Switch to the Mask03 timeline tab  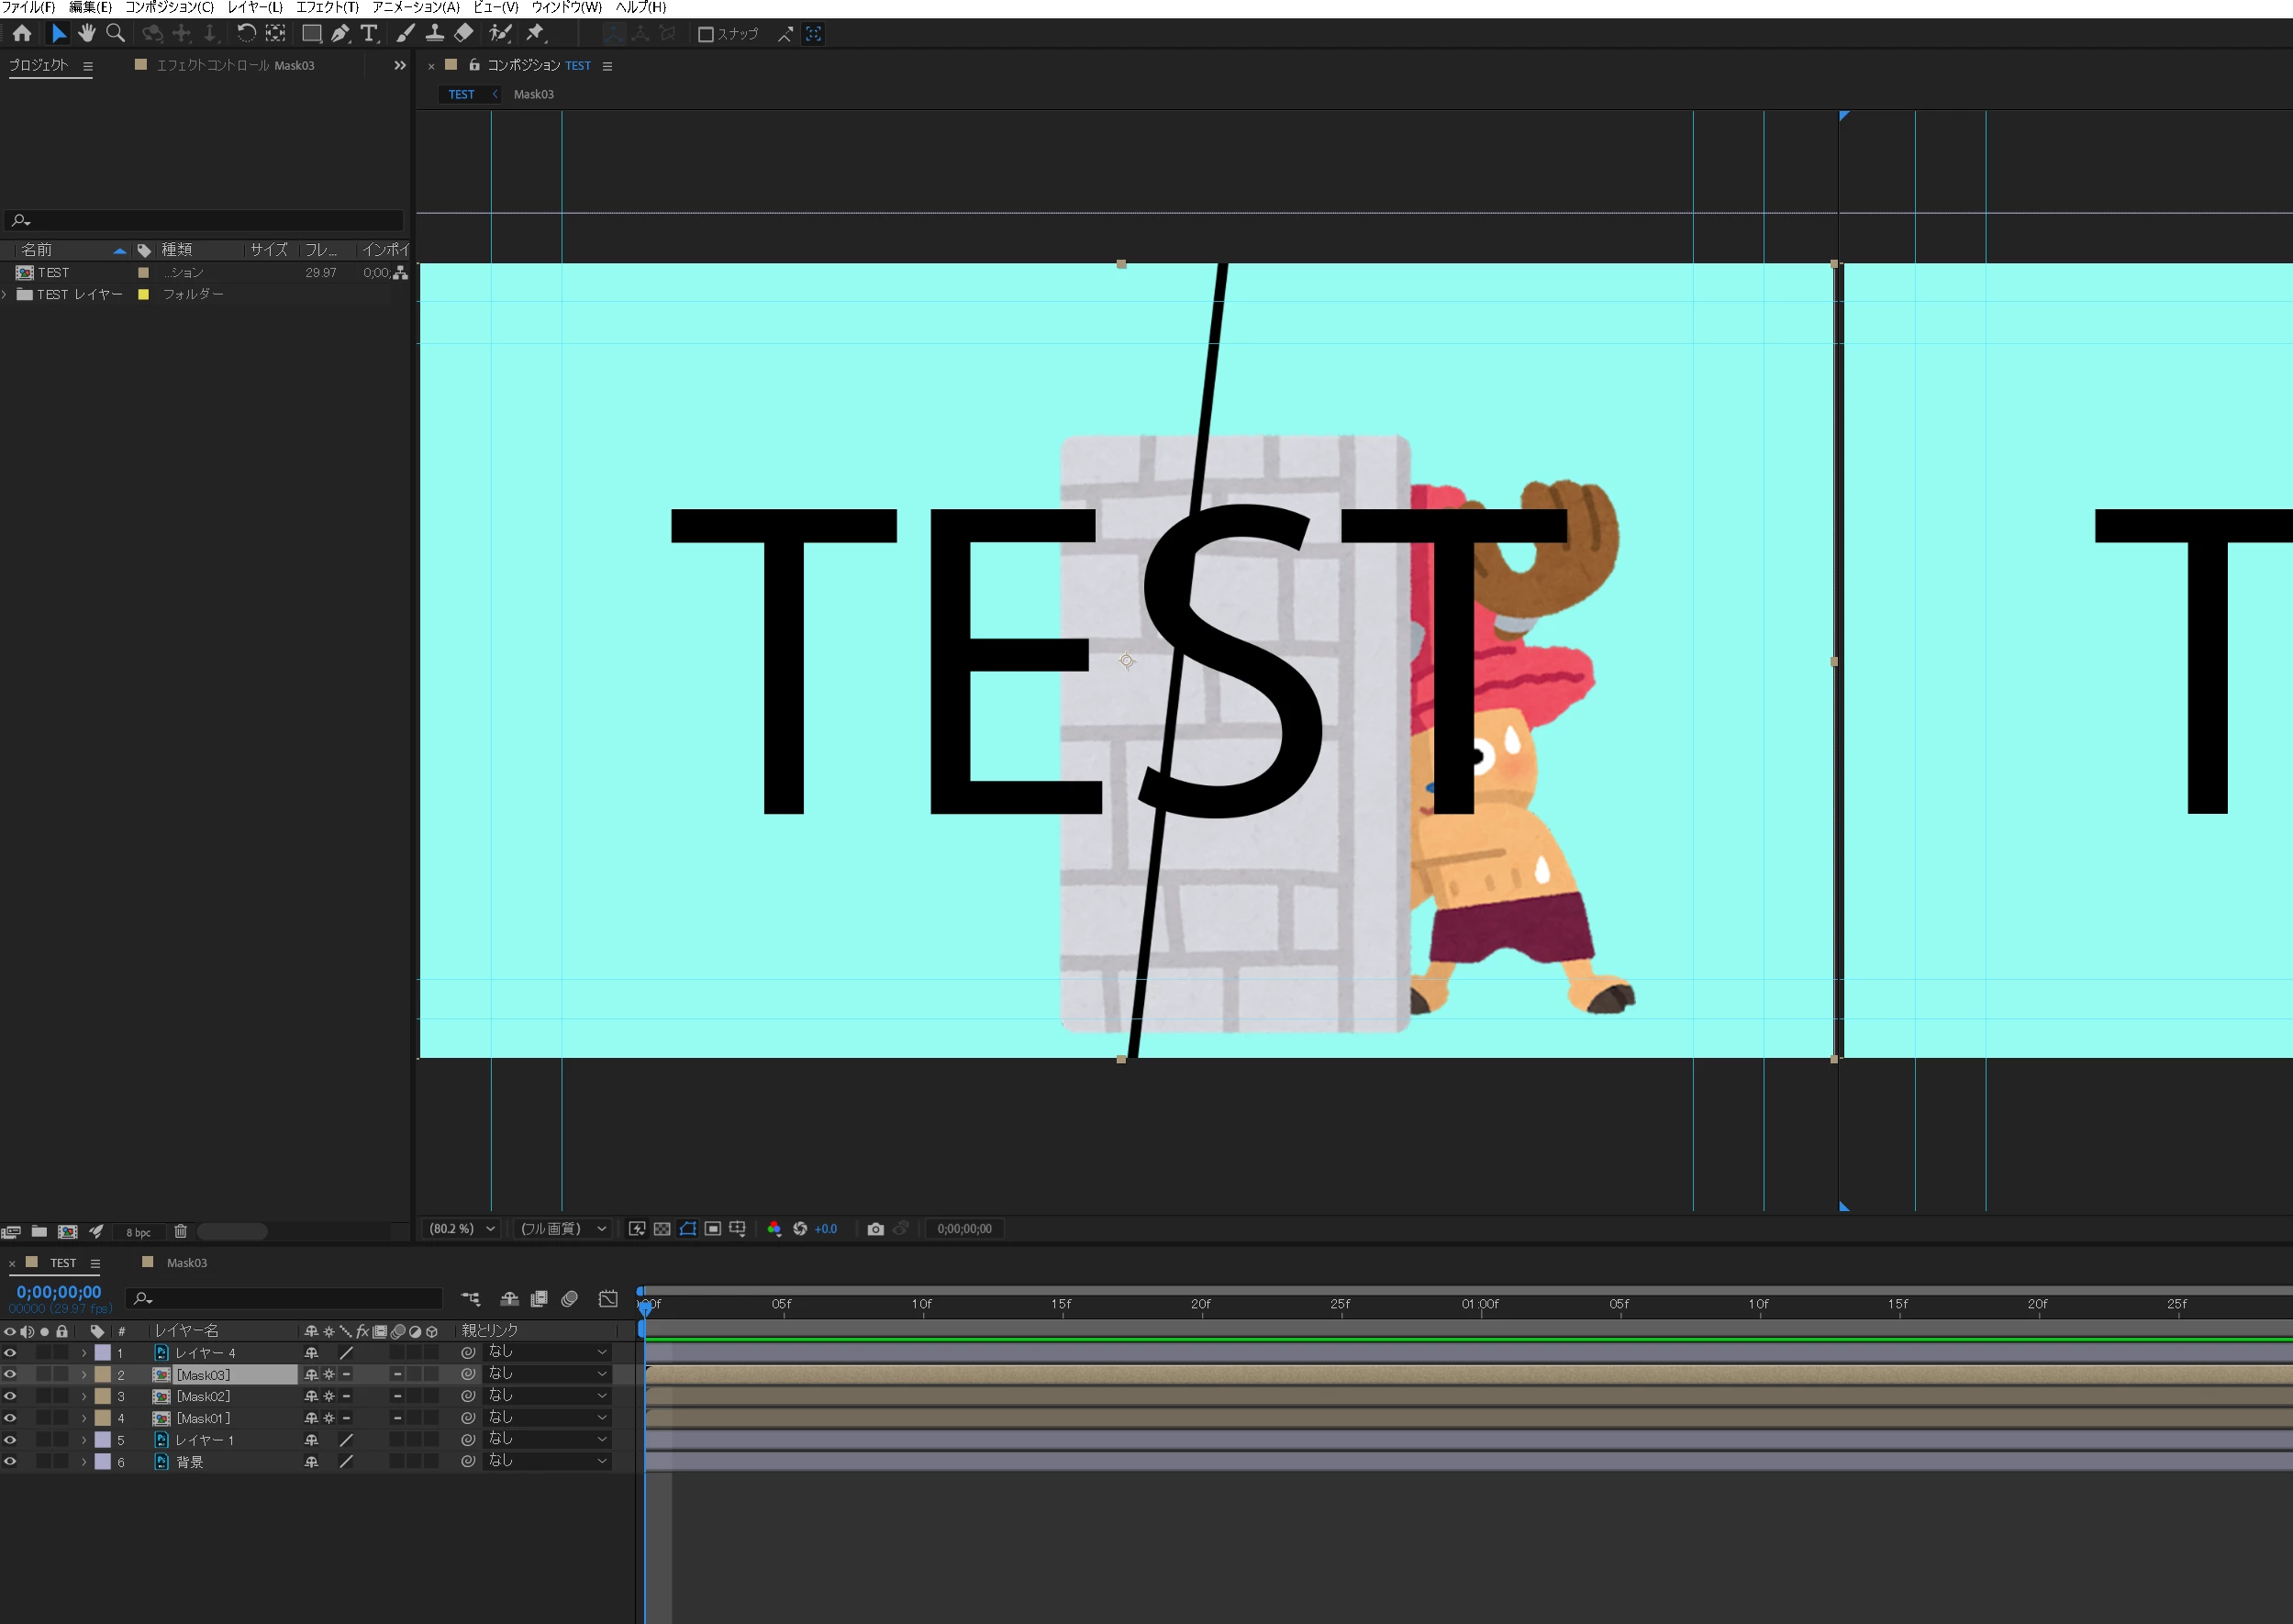pos(186,1263)
